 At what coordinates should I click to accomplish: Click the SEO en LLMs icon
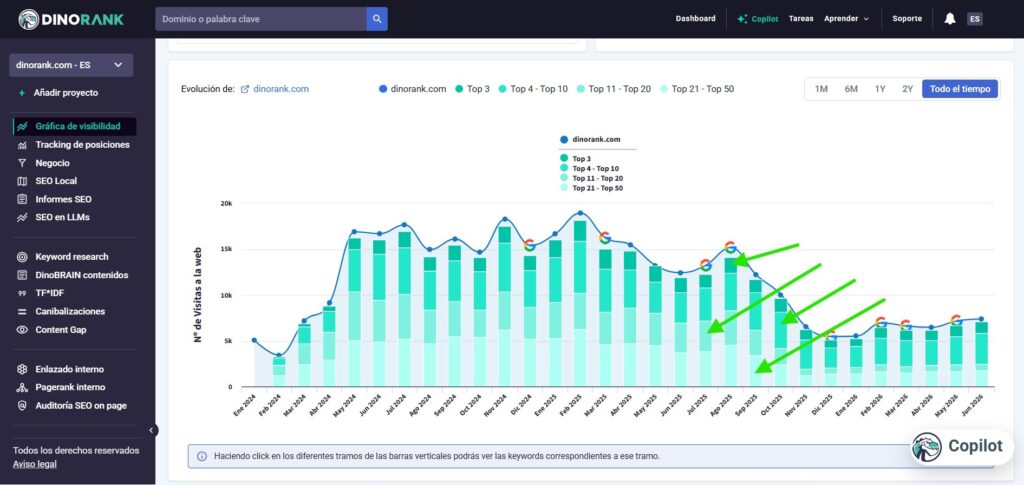[22, 217]
